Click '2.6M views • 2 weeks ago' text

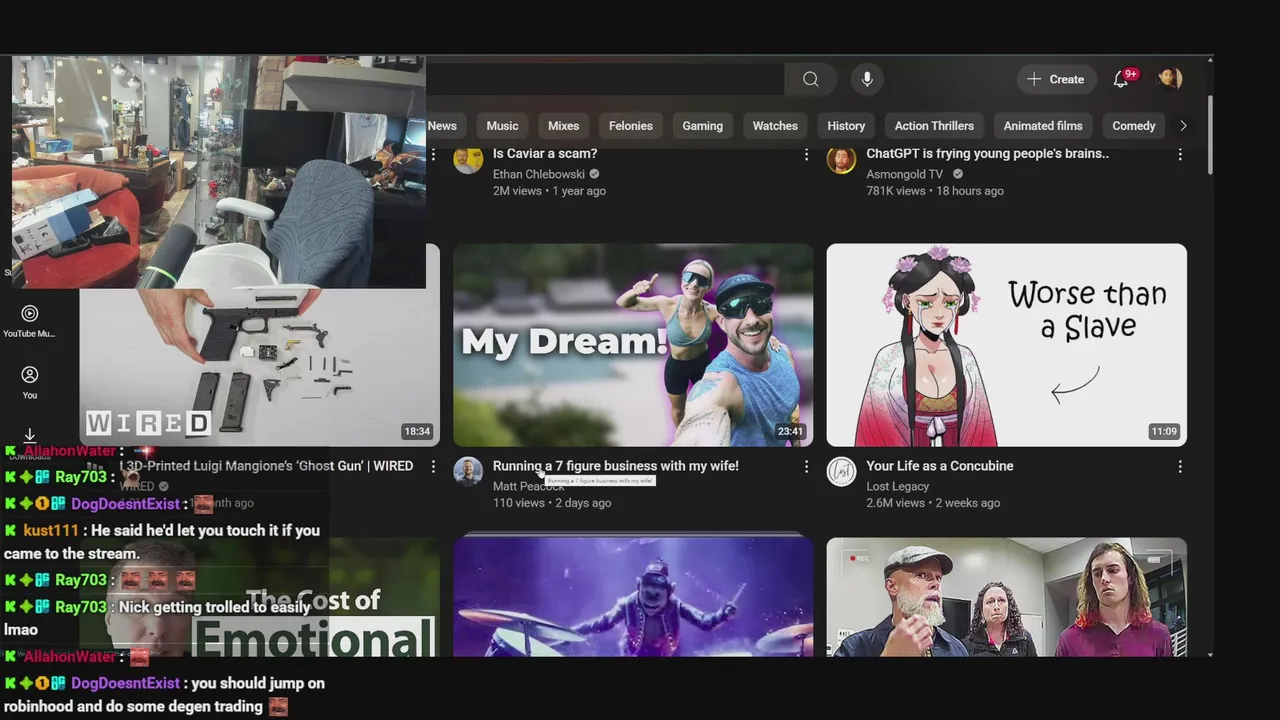tap(933, 503)
